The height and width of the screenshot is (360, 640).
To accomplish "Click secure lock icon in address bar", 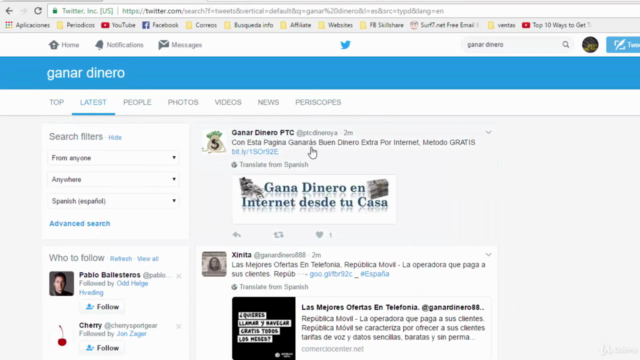I will coord(55,11).
